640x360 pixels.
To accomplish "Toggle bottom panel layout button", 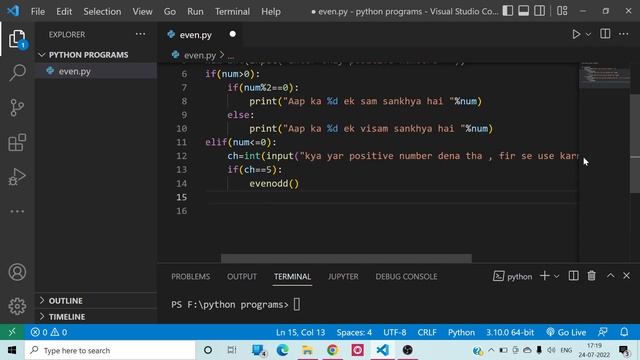I will pos(524,11).
